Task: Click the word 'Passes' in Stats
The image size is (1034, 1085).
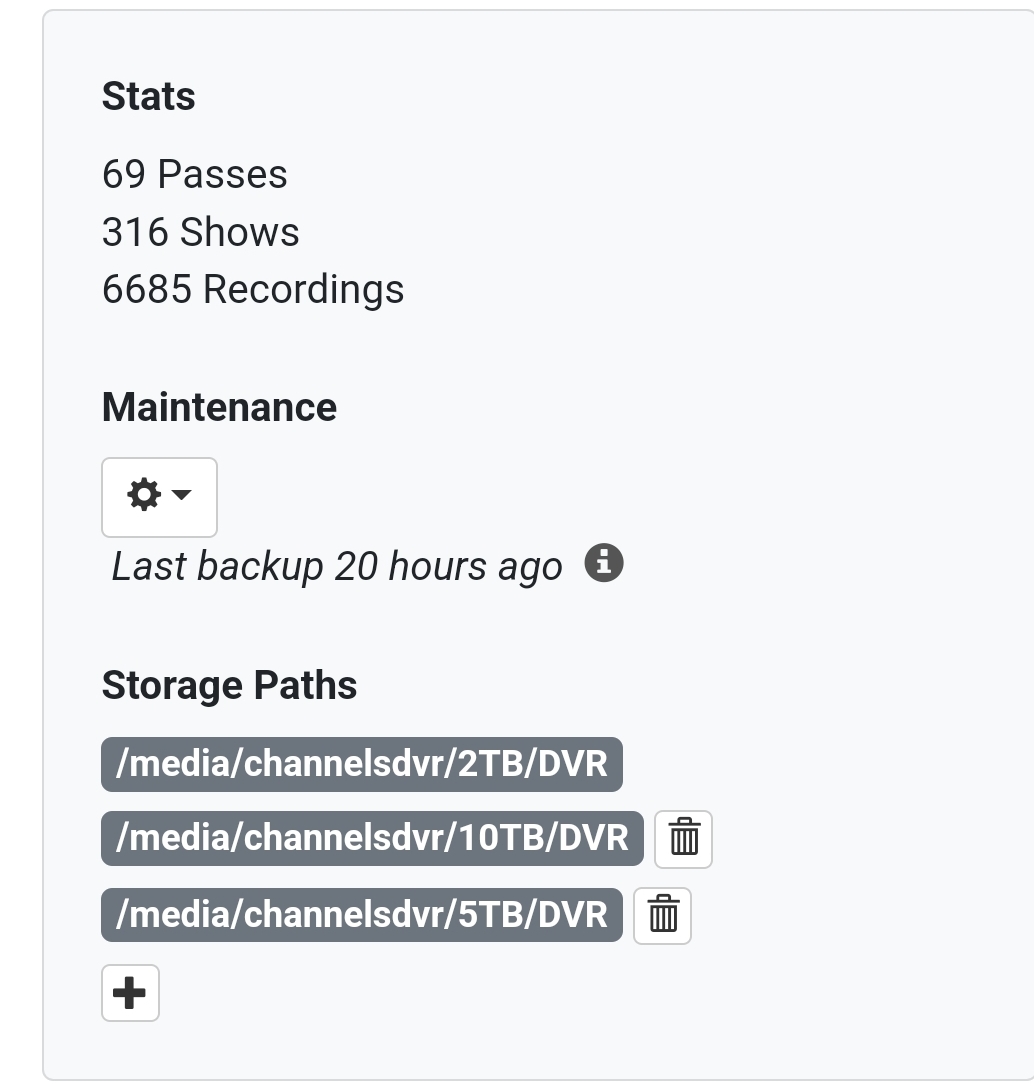Action: 222,175
